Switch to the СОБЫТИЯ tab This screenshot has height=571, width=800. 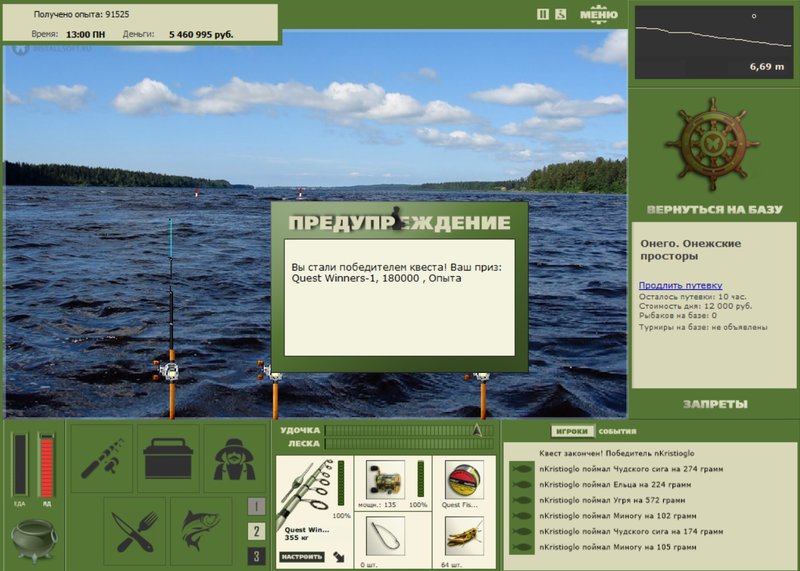[617, 432]
